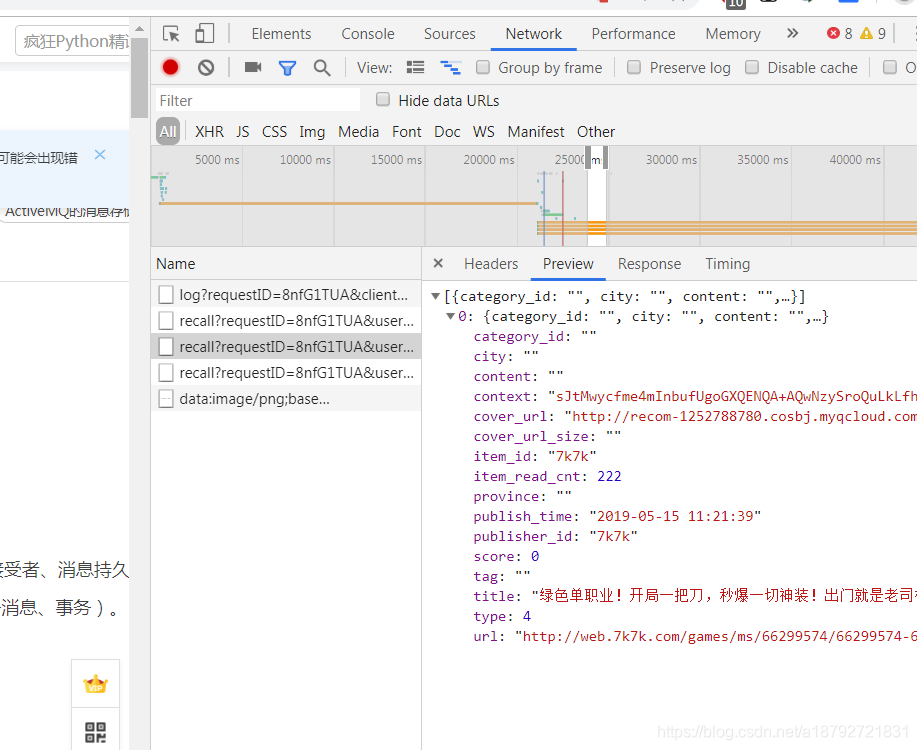Filter requests by CSS
Viewport: 917px width, 750px height.
tap(274, 132)
